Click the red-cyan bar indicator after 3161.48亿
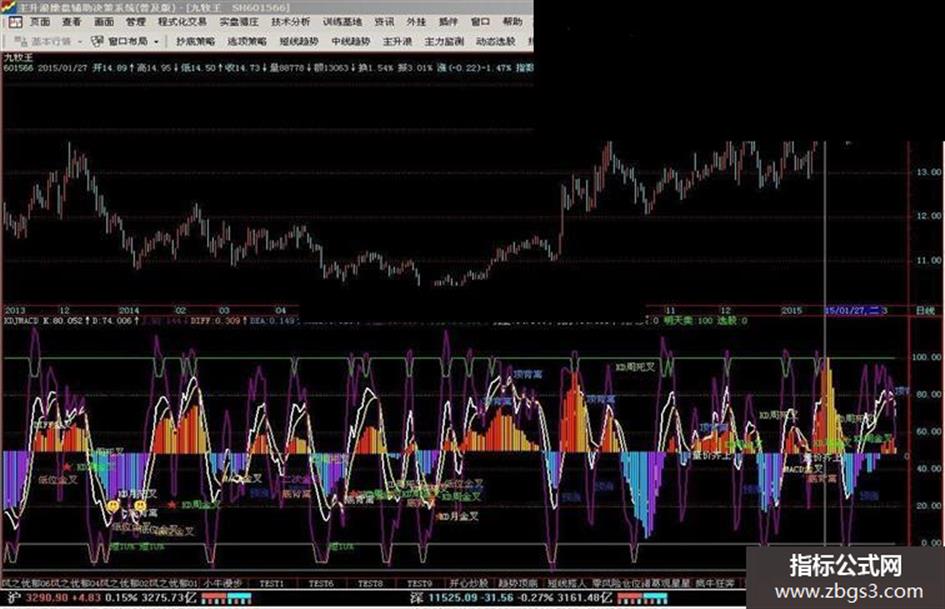The height and width of the screenshot is (609, 945). (642, 598)
